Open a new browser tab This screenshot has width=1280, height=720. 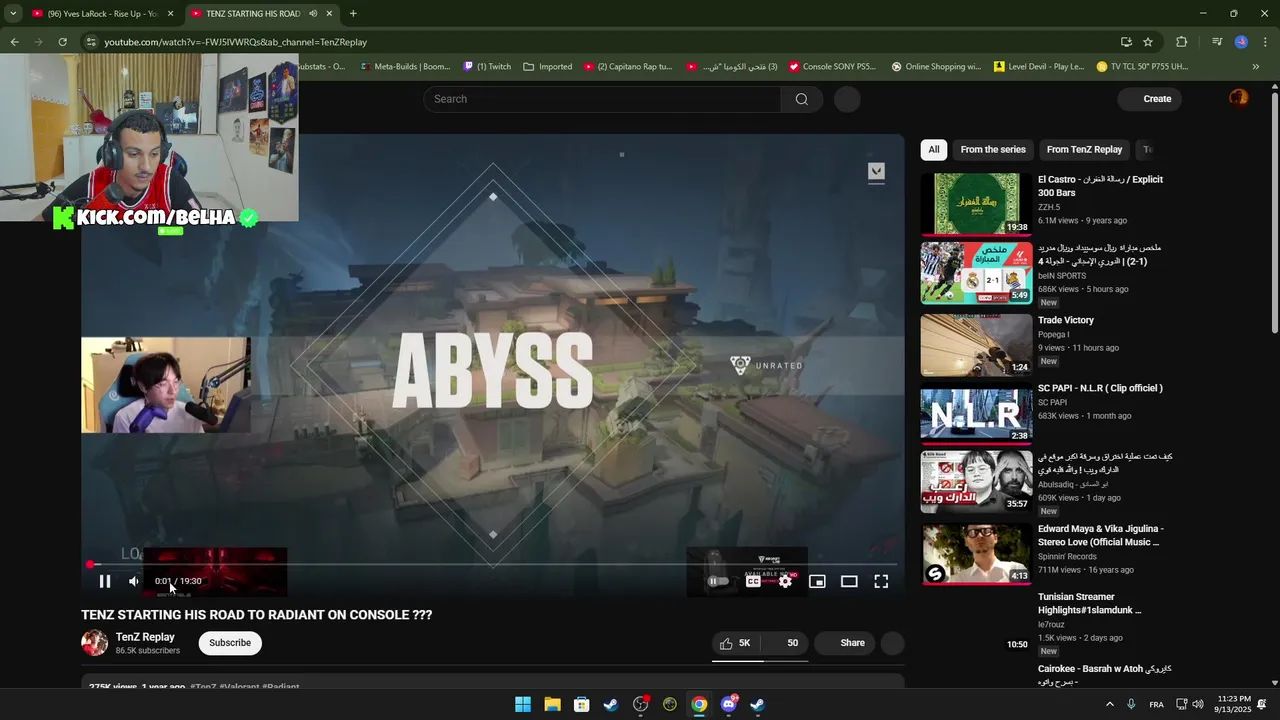(x=353, y=14)
